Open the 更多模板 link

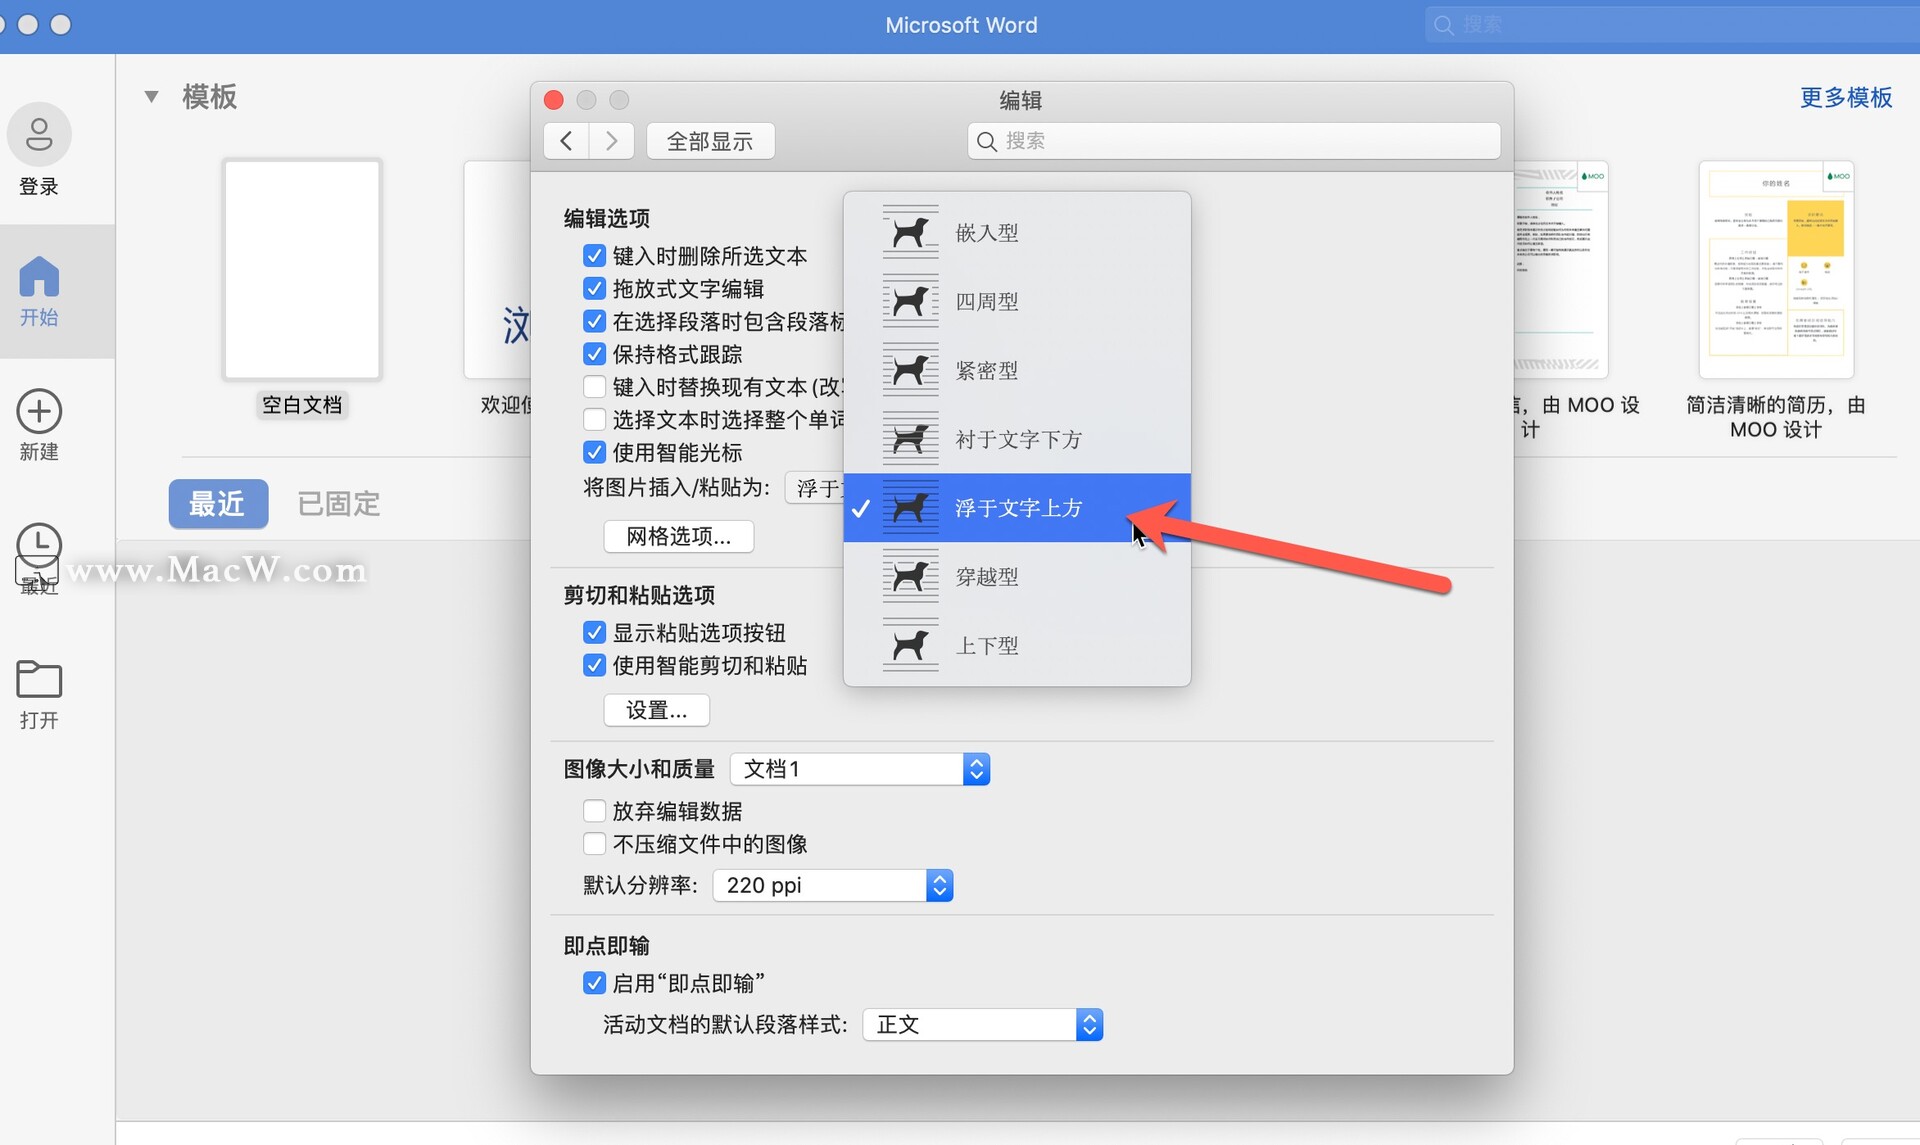(1845, 97)
